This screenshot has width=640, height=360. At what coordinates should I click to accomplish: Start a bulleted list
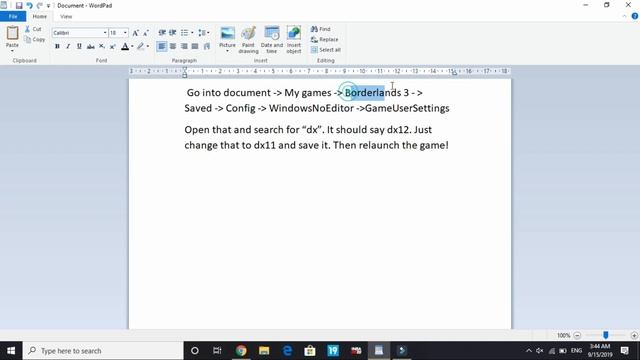184,33
